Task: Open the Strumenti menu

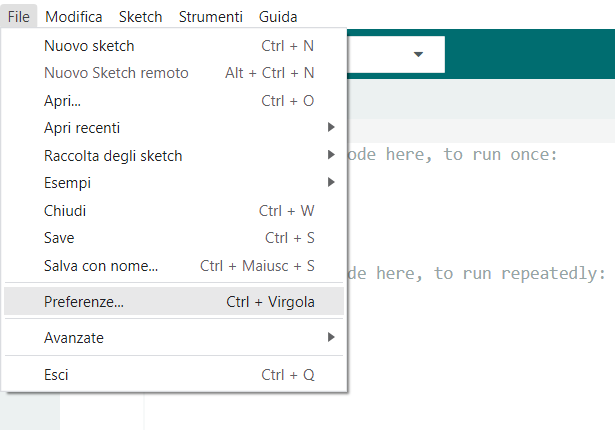Action: coord(211,17)
